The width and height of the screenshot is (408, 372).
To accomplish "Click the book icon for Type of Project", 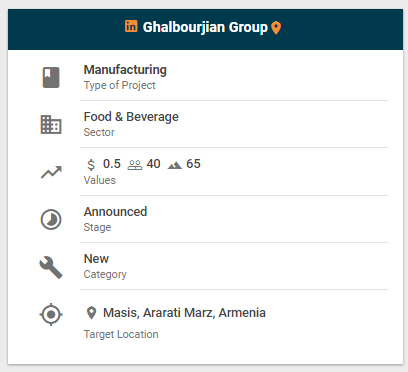I will click(51, 78).
